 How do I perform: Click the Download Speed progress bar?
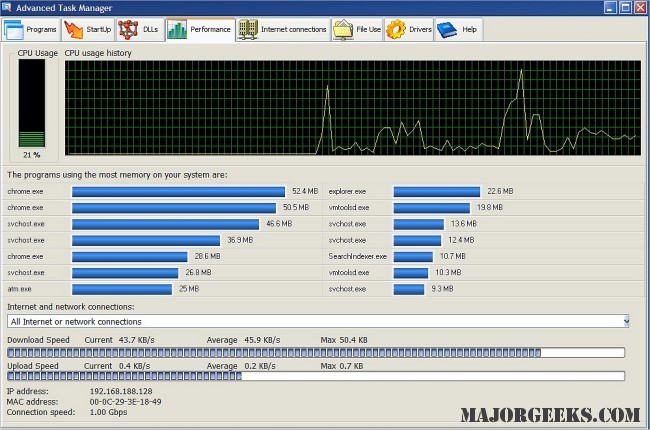316,353
